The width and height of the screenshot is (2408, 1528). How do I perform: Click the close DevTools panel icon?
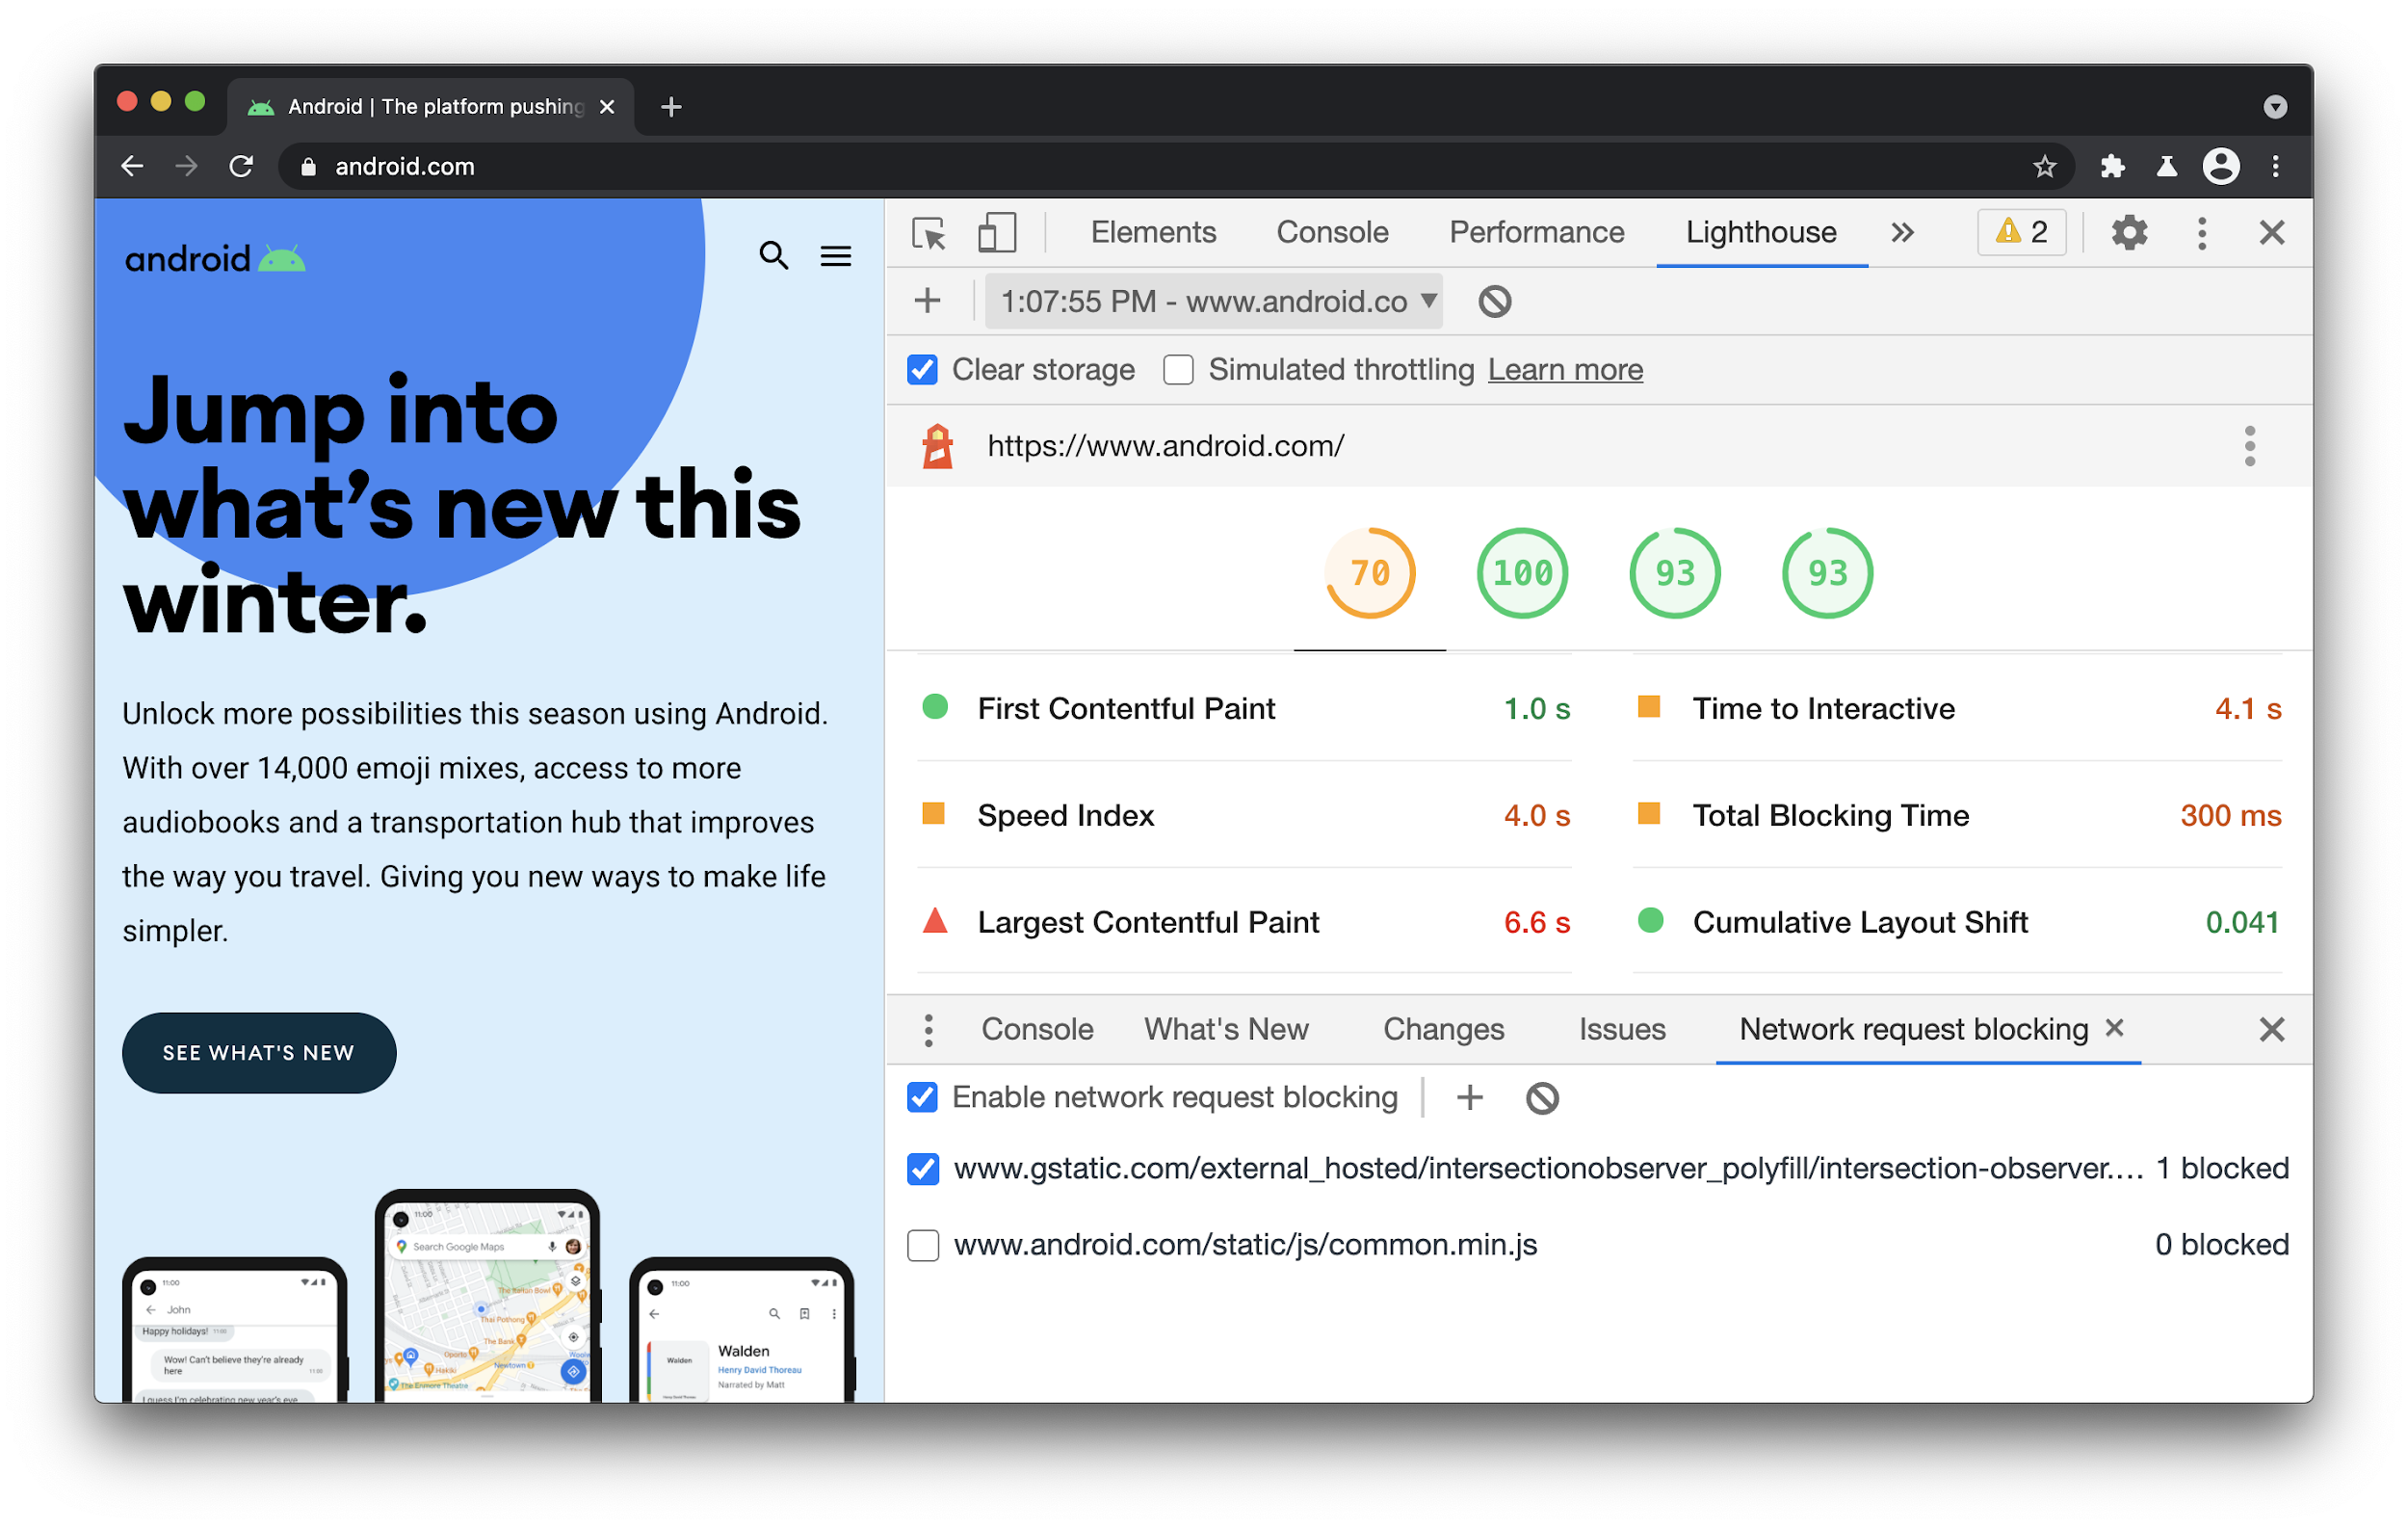click(x=2271, y=232)
